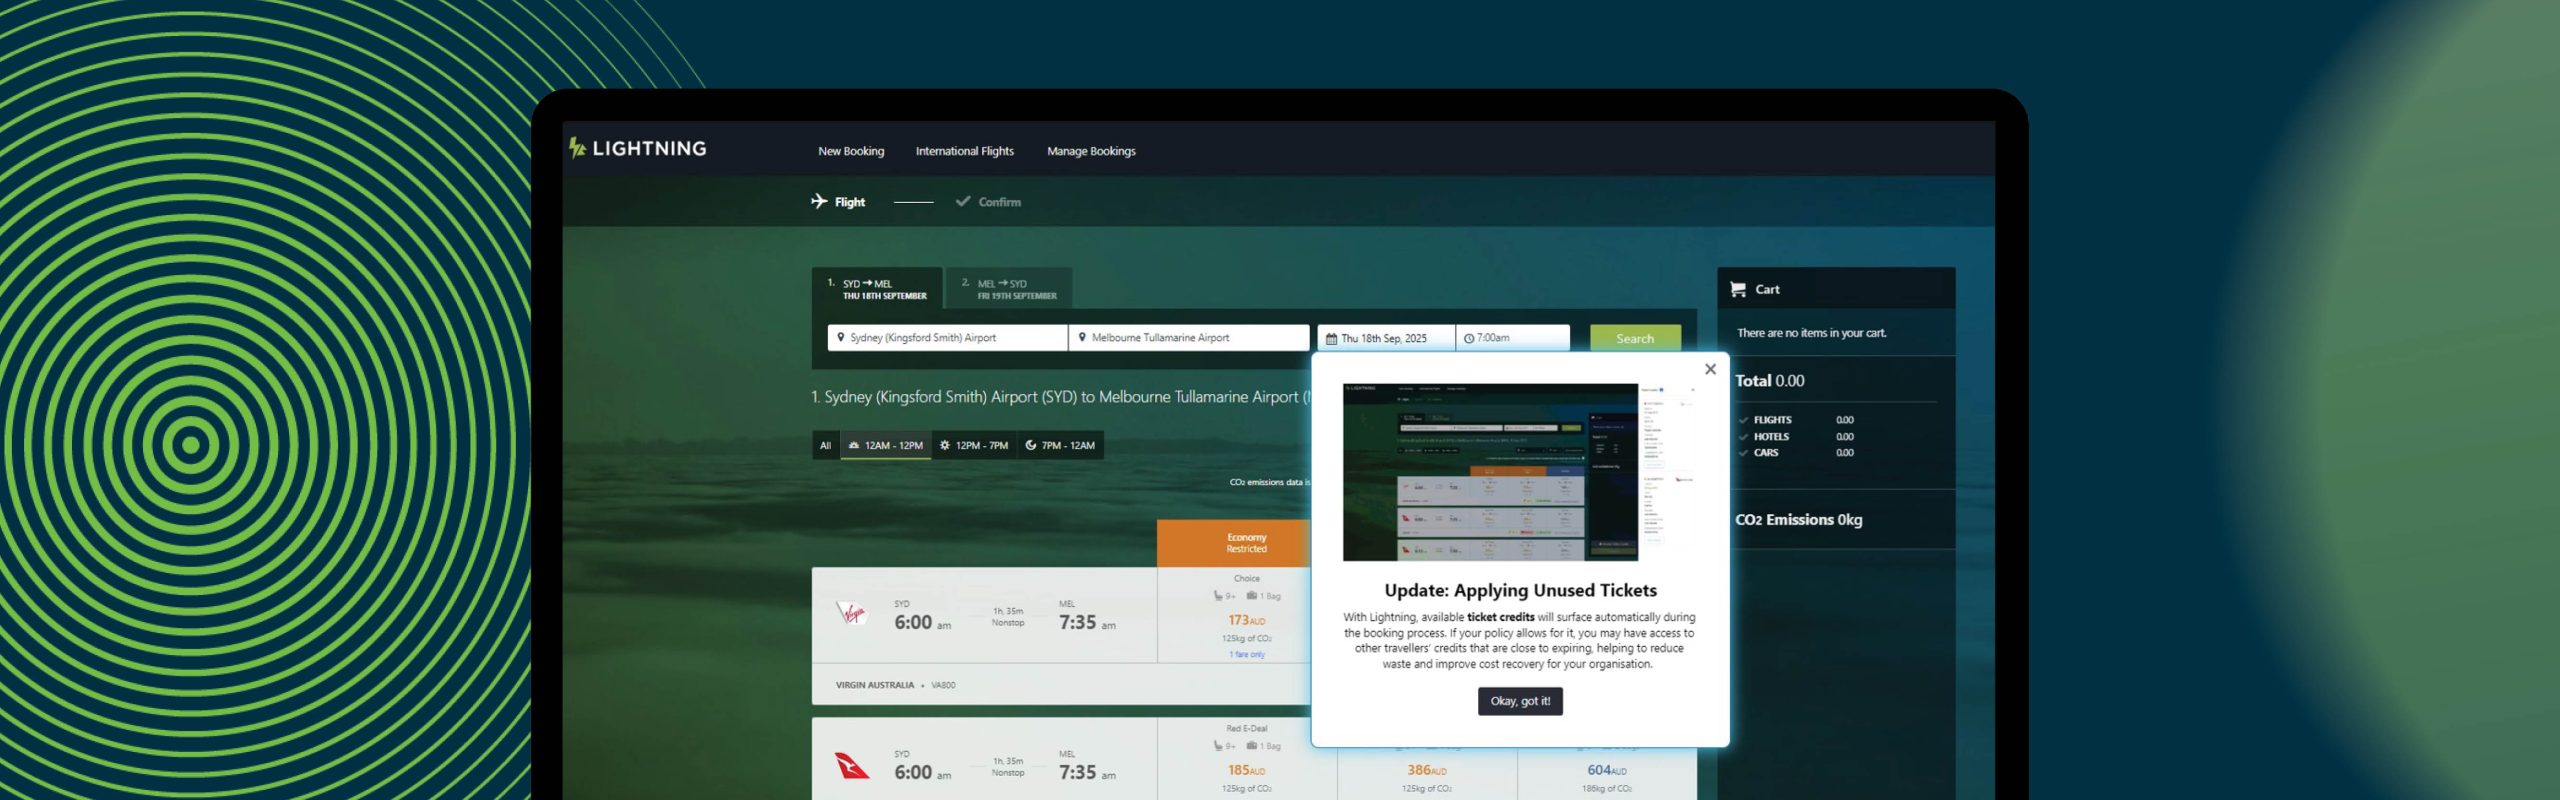Click 'Total 0.00' in cart panel
2560x800 pixels.
point(1769,381)
